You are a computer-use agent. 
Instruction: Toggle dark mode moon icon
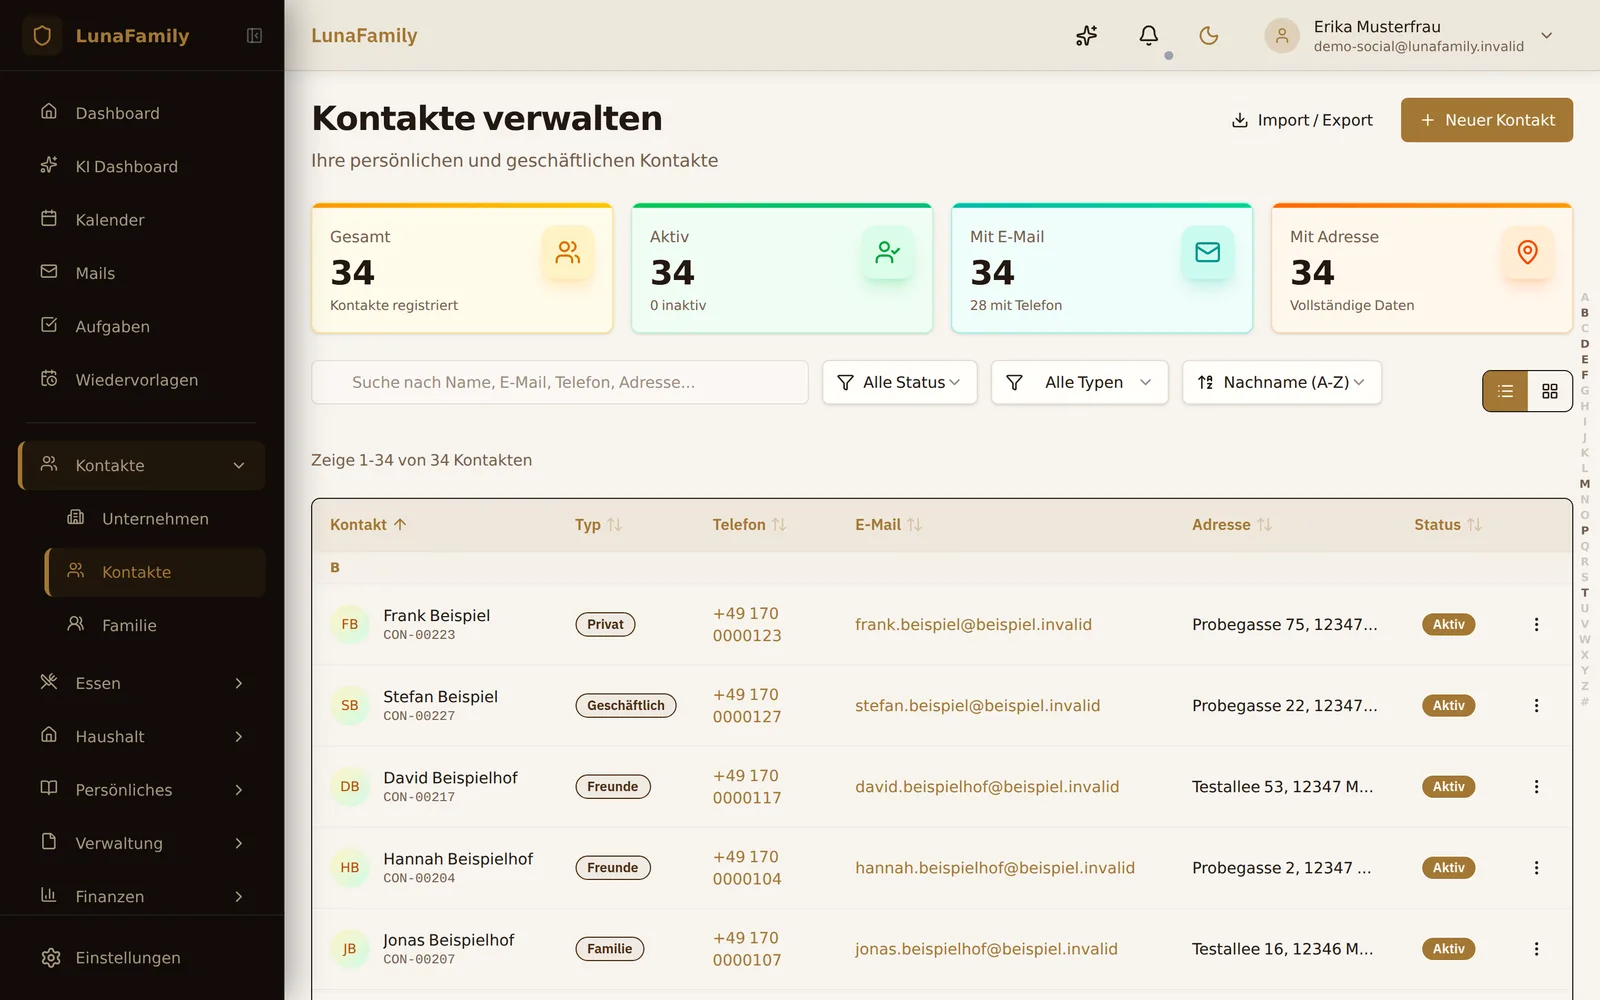tap(1209, 36)
